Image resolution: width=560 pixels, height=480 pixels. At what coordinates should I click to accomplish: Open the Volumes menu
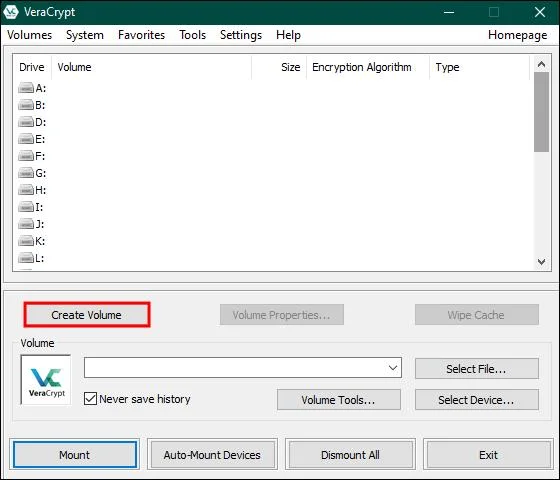tap(30, 35)
